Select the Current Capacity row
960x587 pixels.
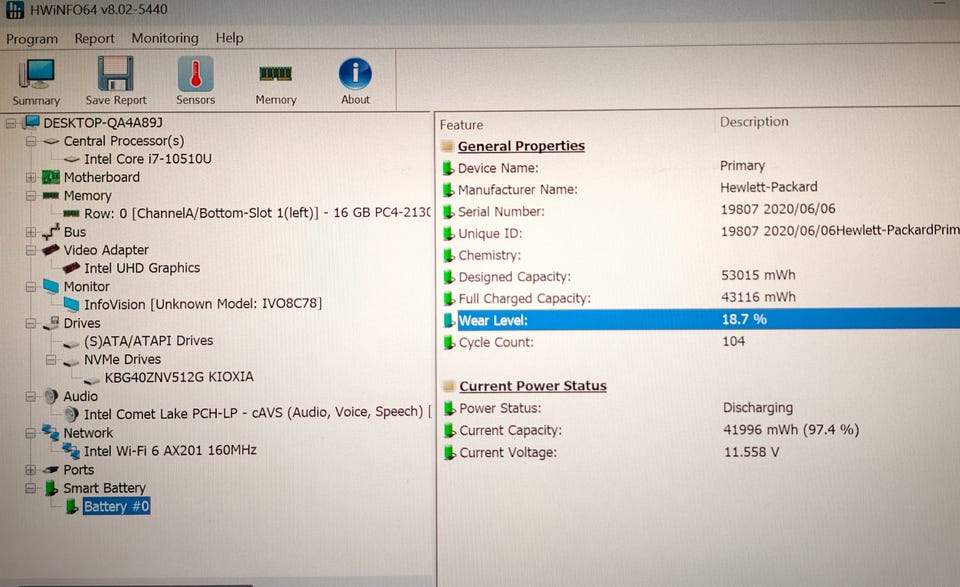click(x=700, y=430)
